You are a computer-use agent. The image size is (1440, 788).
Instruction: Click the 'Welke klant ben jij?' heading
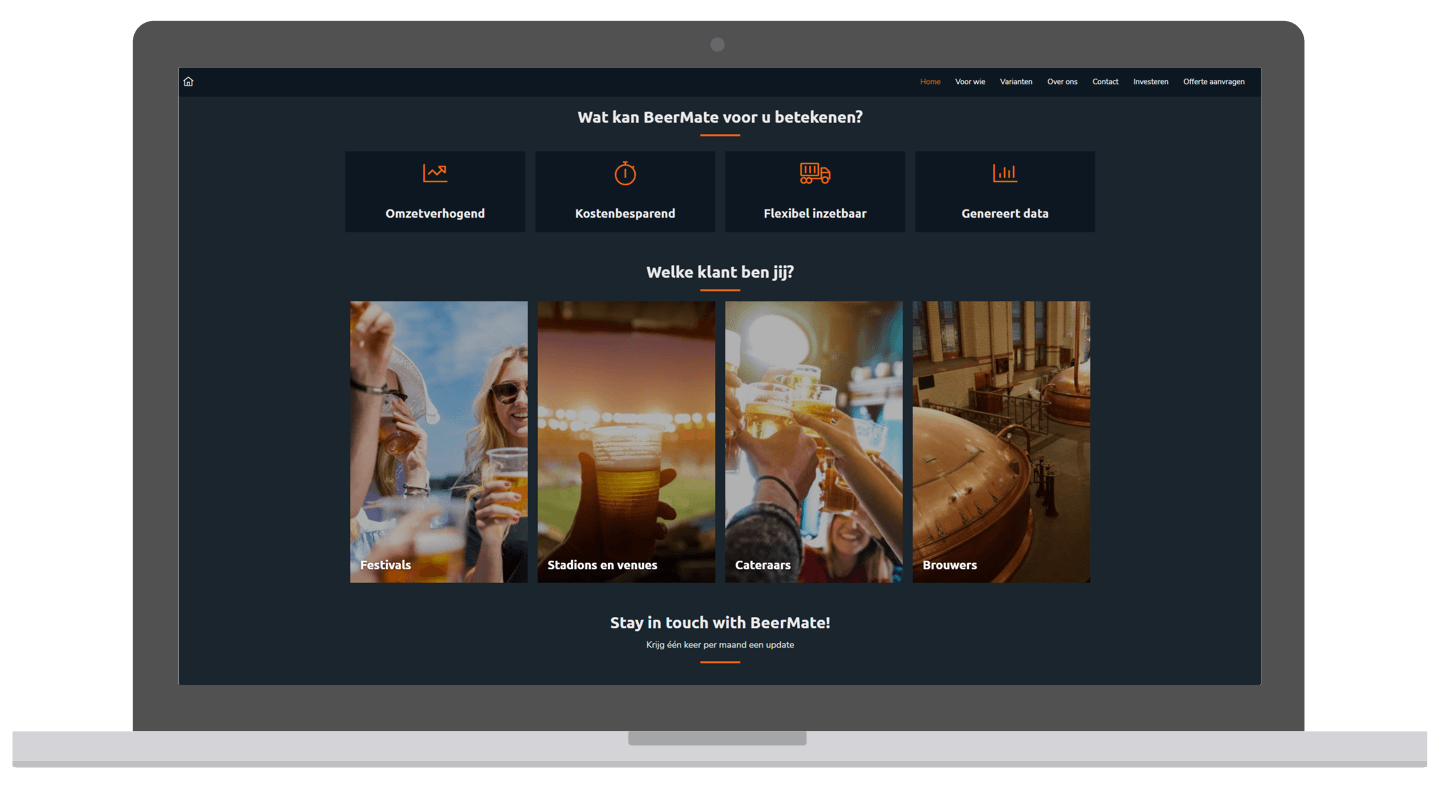click(x=720, y=272)
